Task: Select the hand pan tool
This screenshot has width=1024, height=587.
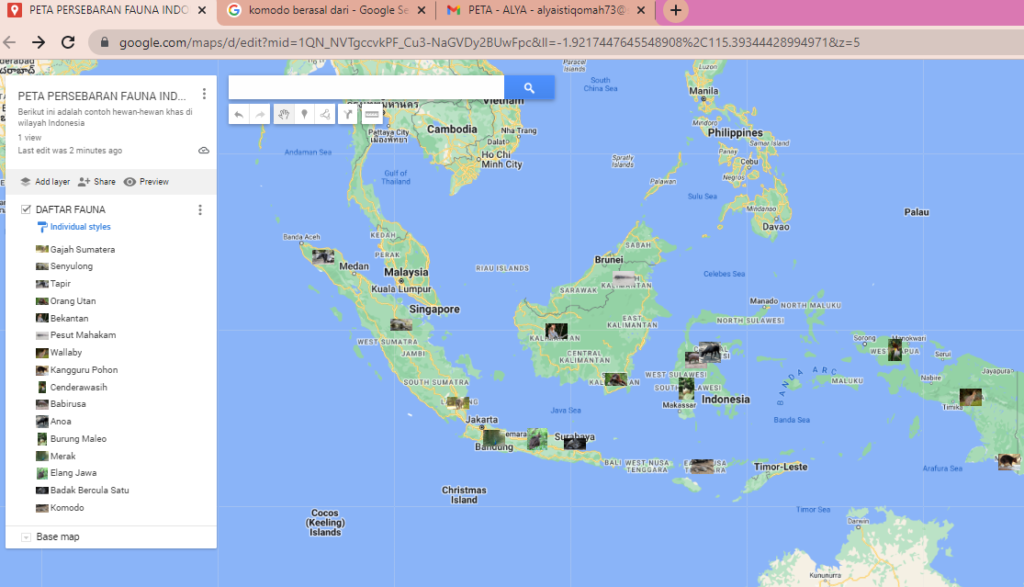Action: tap(283, 115)
